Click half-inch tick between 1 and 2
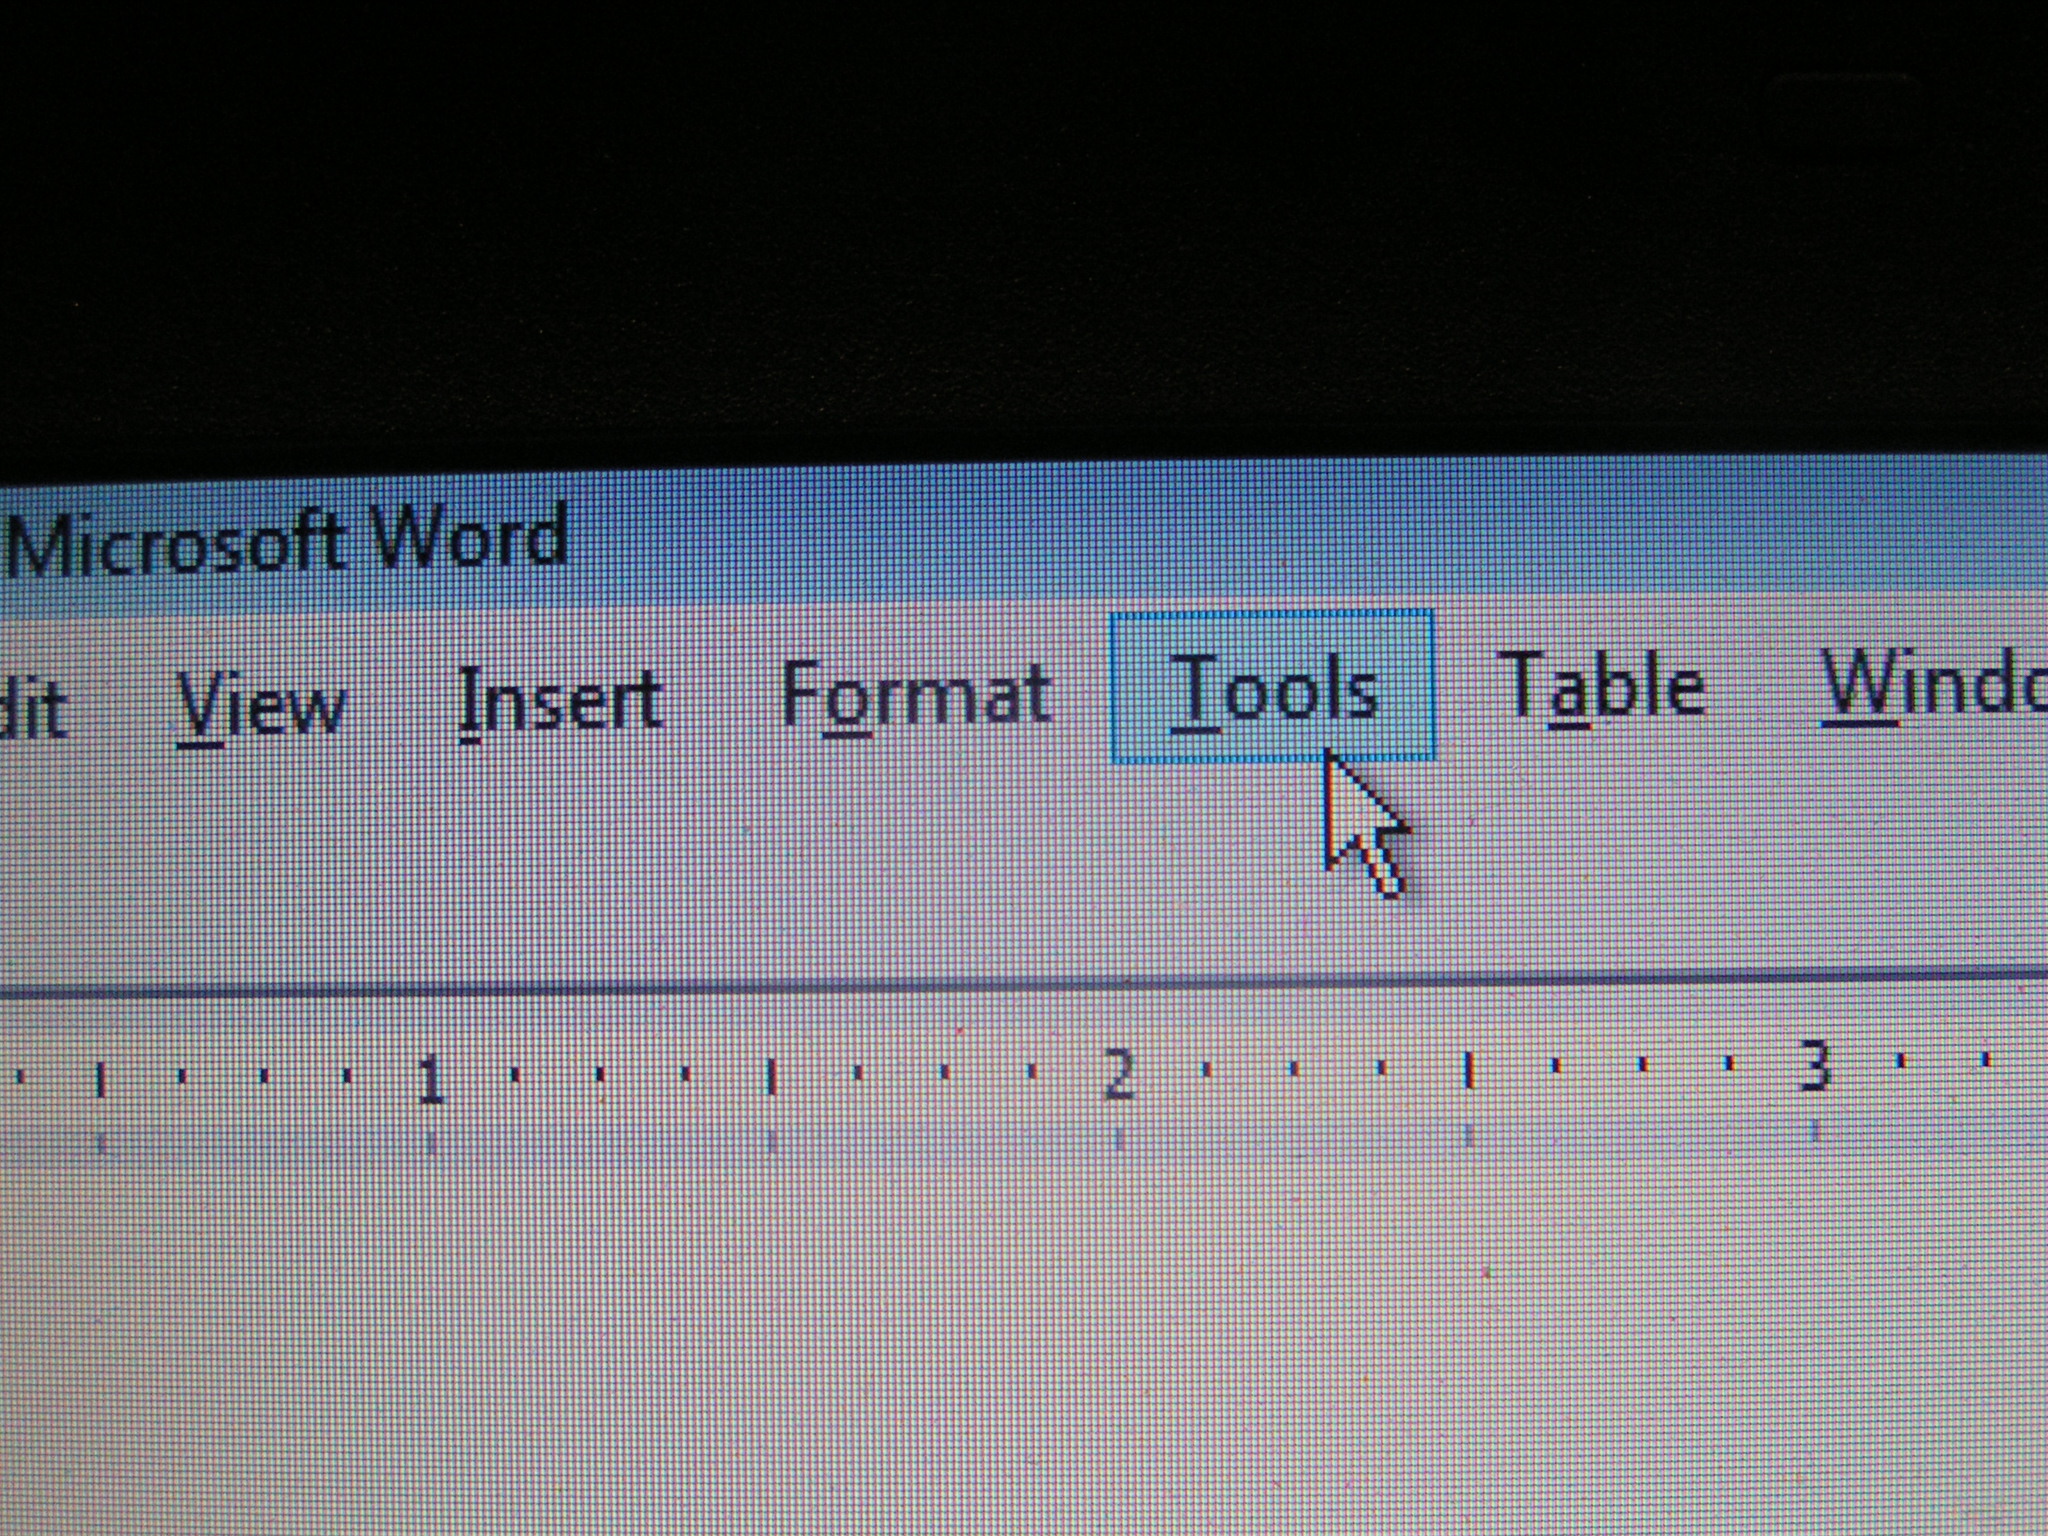Screen dimensions: 2048x1536 (771, 1077)
